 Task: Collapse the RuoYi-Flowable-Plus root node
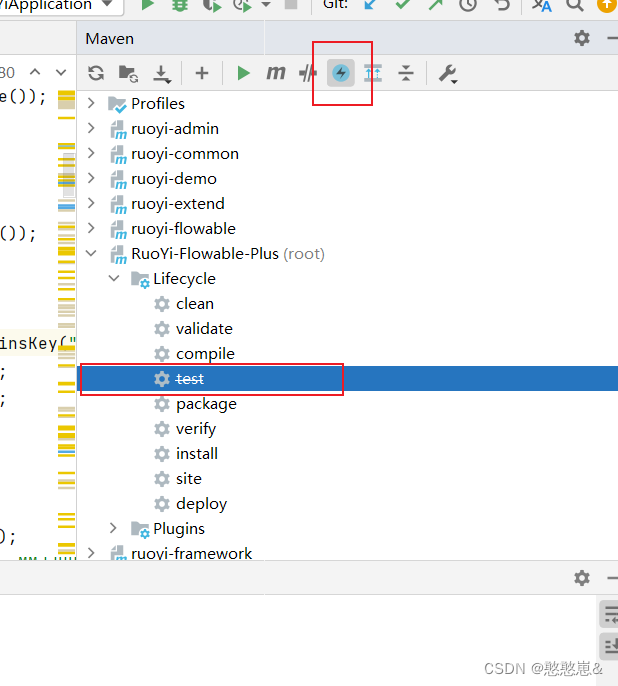[91, 253]
